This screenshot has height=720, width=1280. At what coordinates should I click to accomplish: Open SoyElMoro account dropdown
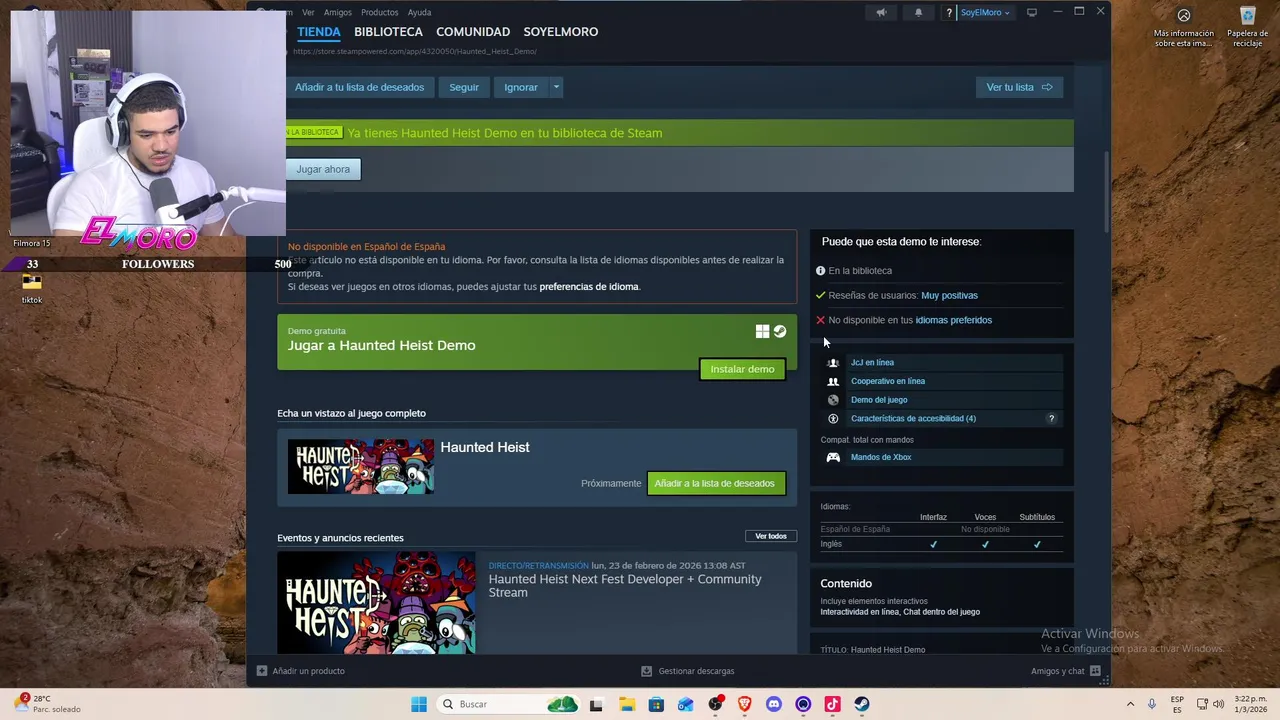coord(985,12)
